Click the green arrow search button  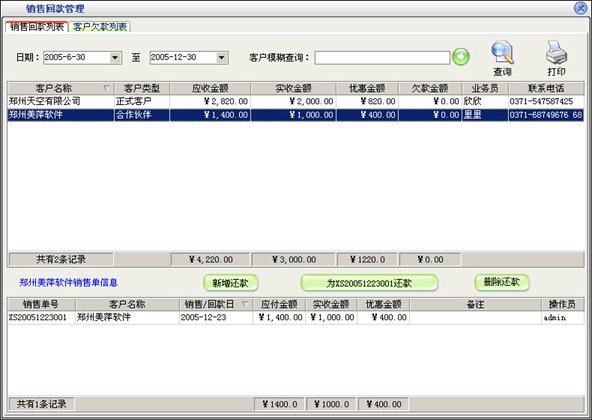tap(461, 57)
